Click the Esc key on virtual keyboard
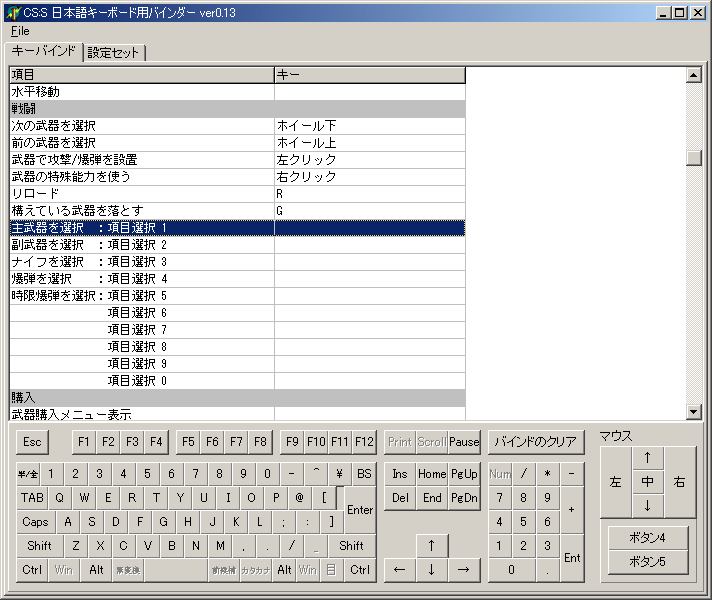The image size is (712, 600). [x=32, y=442]
